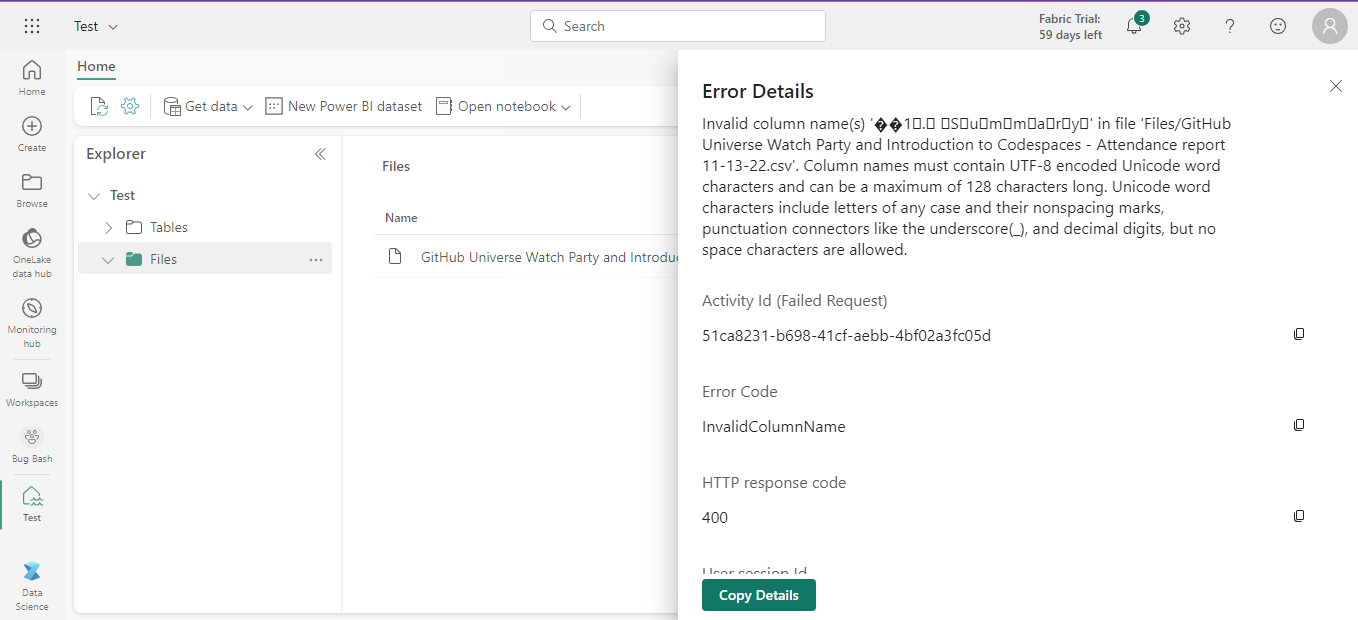The width and height of the screenshot is (1358, 620).
Task: Open the settings gear in the toolbar
Action: (x=130, y=105)
